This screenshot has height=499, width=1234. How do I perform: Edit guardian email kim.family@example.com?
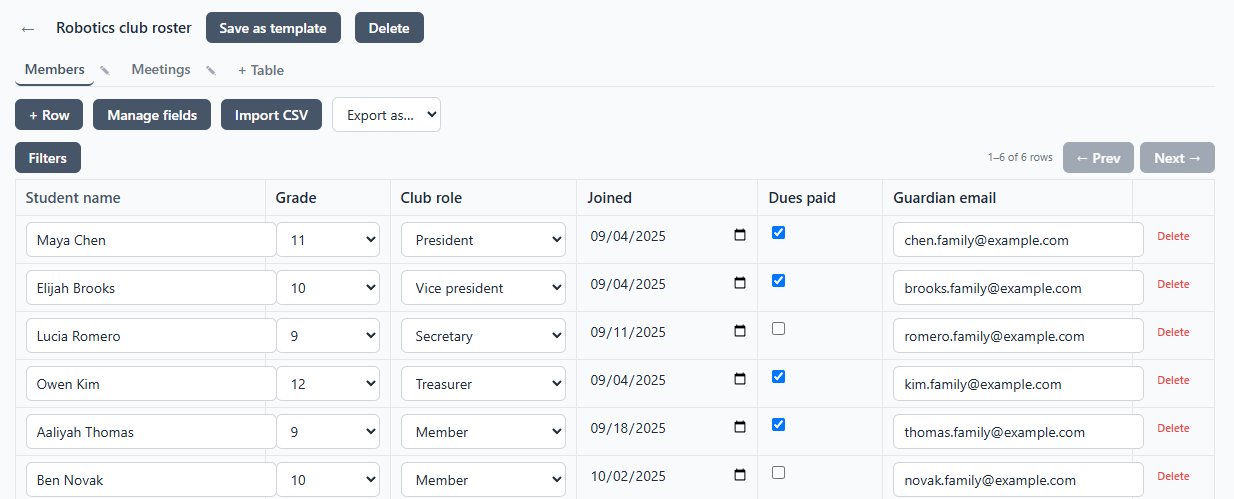click(x=1018, y=384)
